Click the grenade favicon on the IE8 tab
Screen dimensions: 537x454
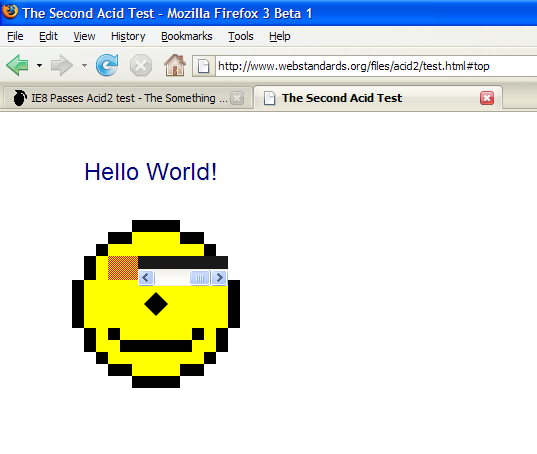20,98
